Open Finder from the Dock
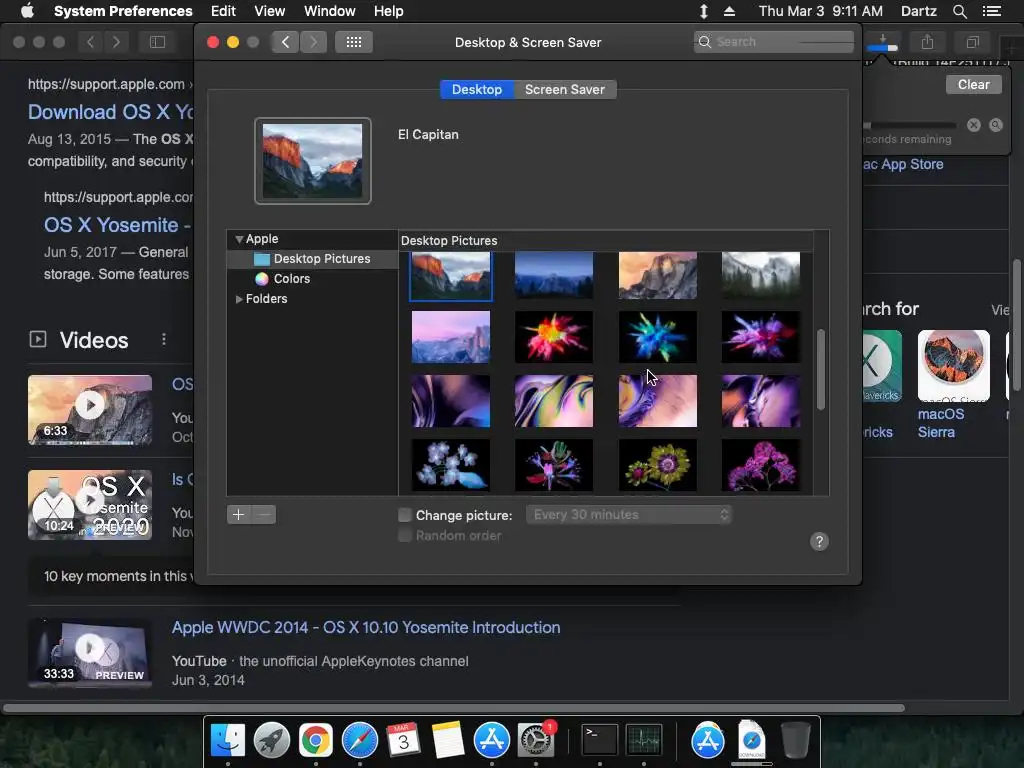Image resolution: width=1024 pixels, height=768 pixels. coord(227,740)
